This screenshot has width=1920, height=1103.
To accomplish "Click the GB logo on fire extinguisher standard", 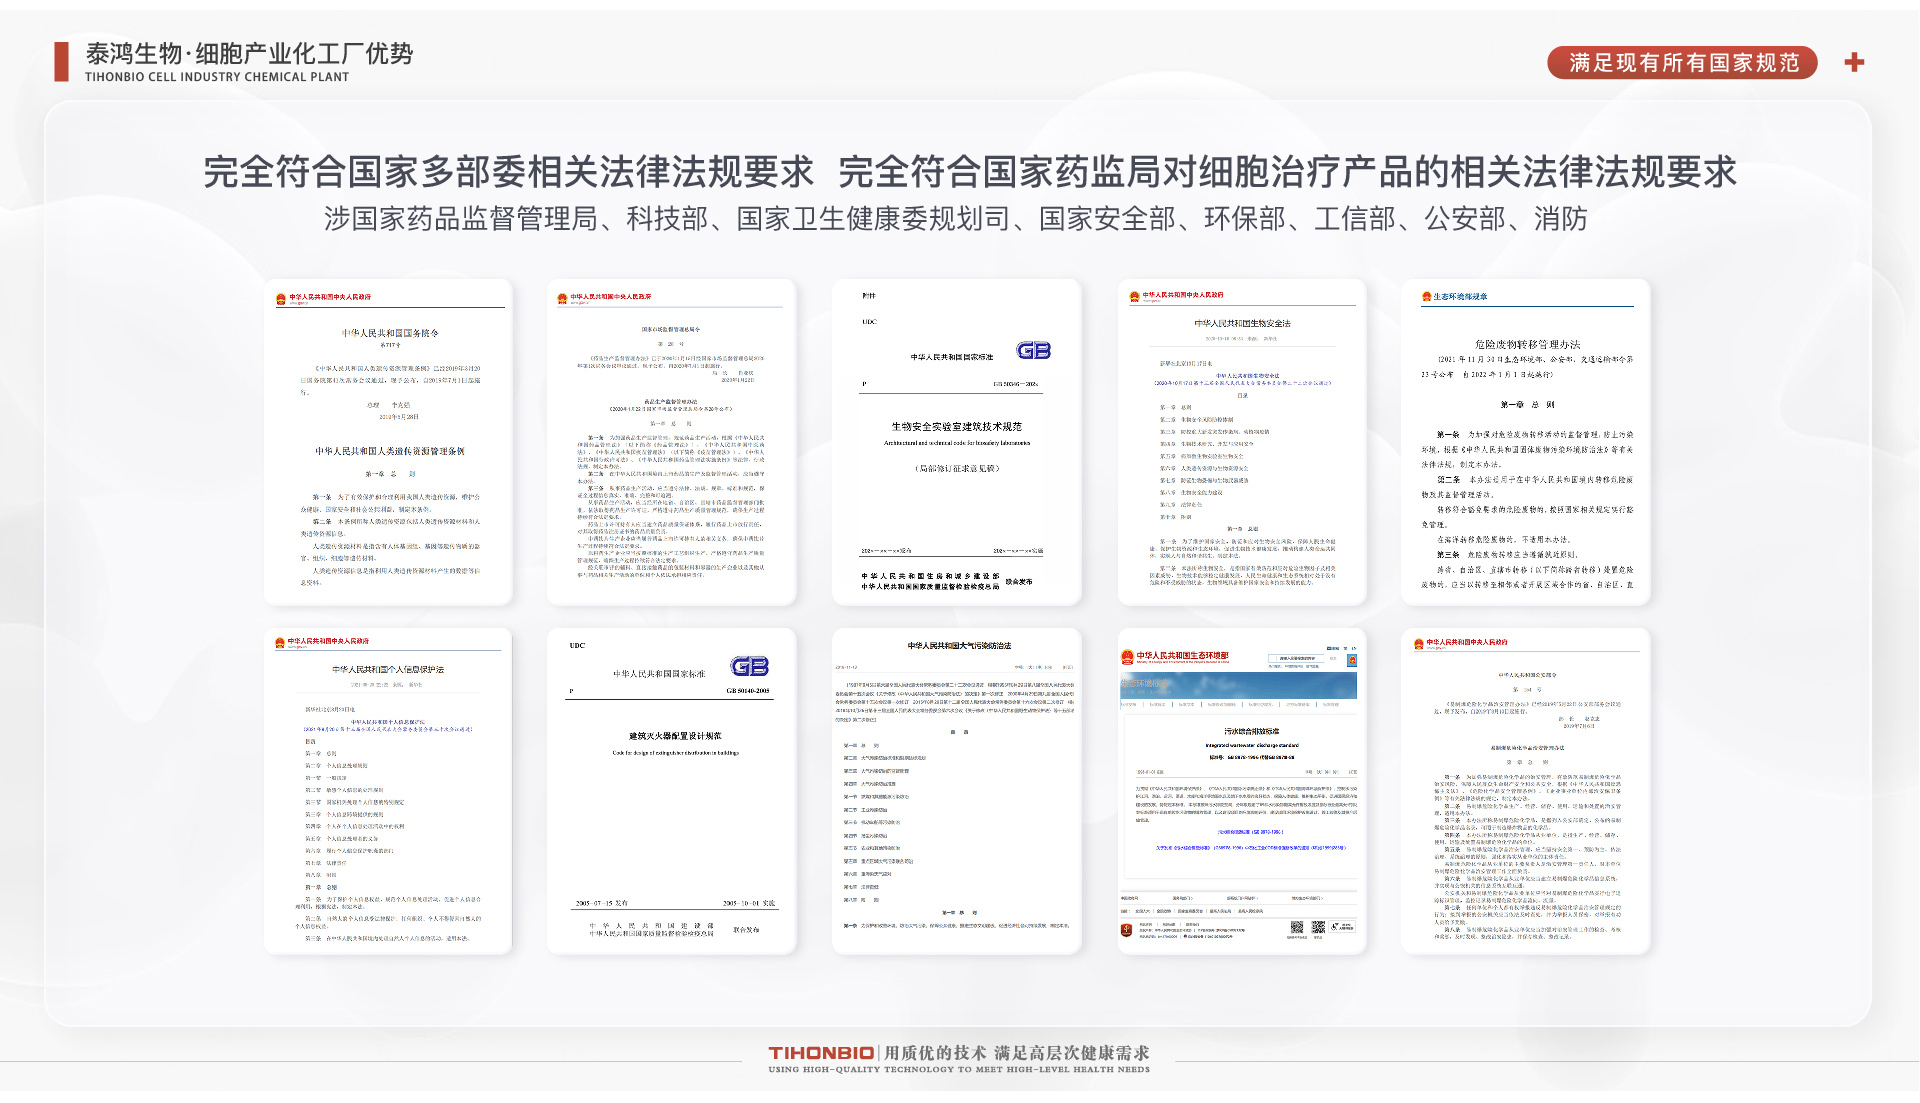I will [x=749, y=666].
